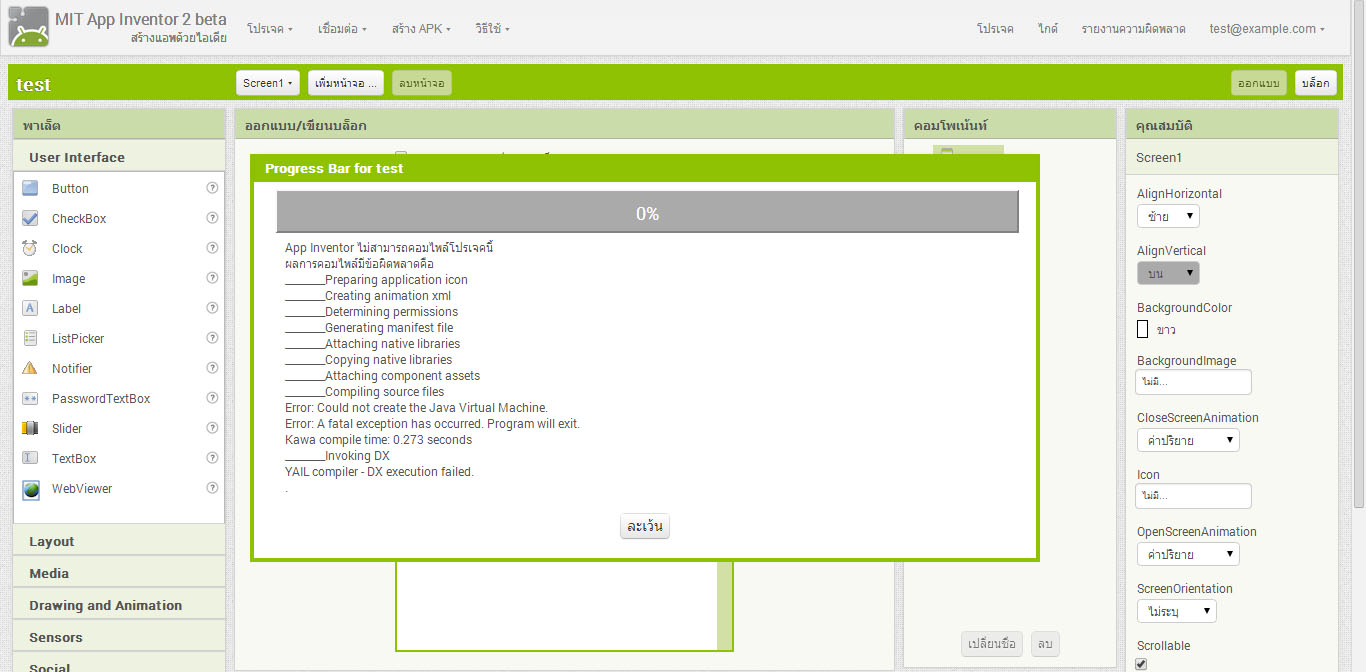
Task: Select the CheckBox component icon
Action: point(30,218)
